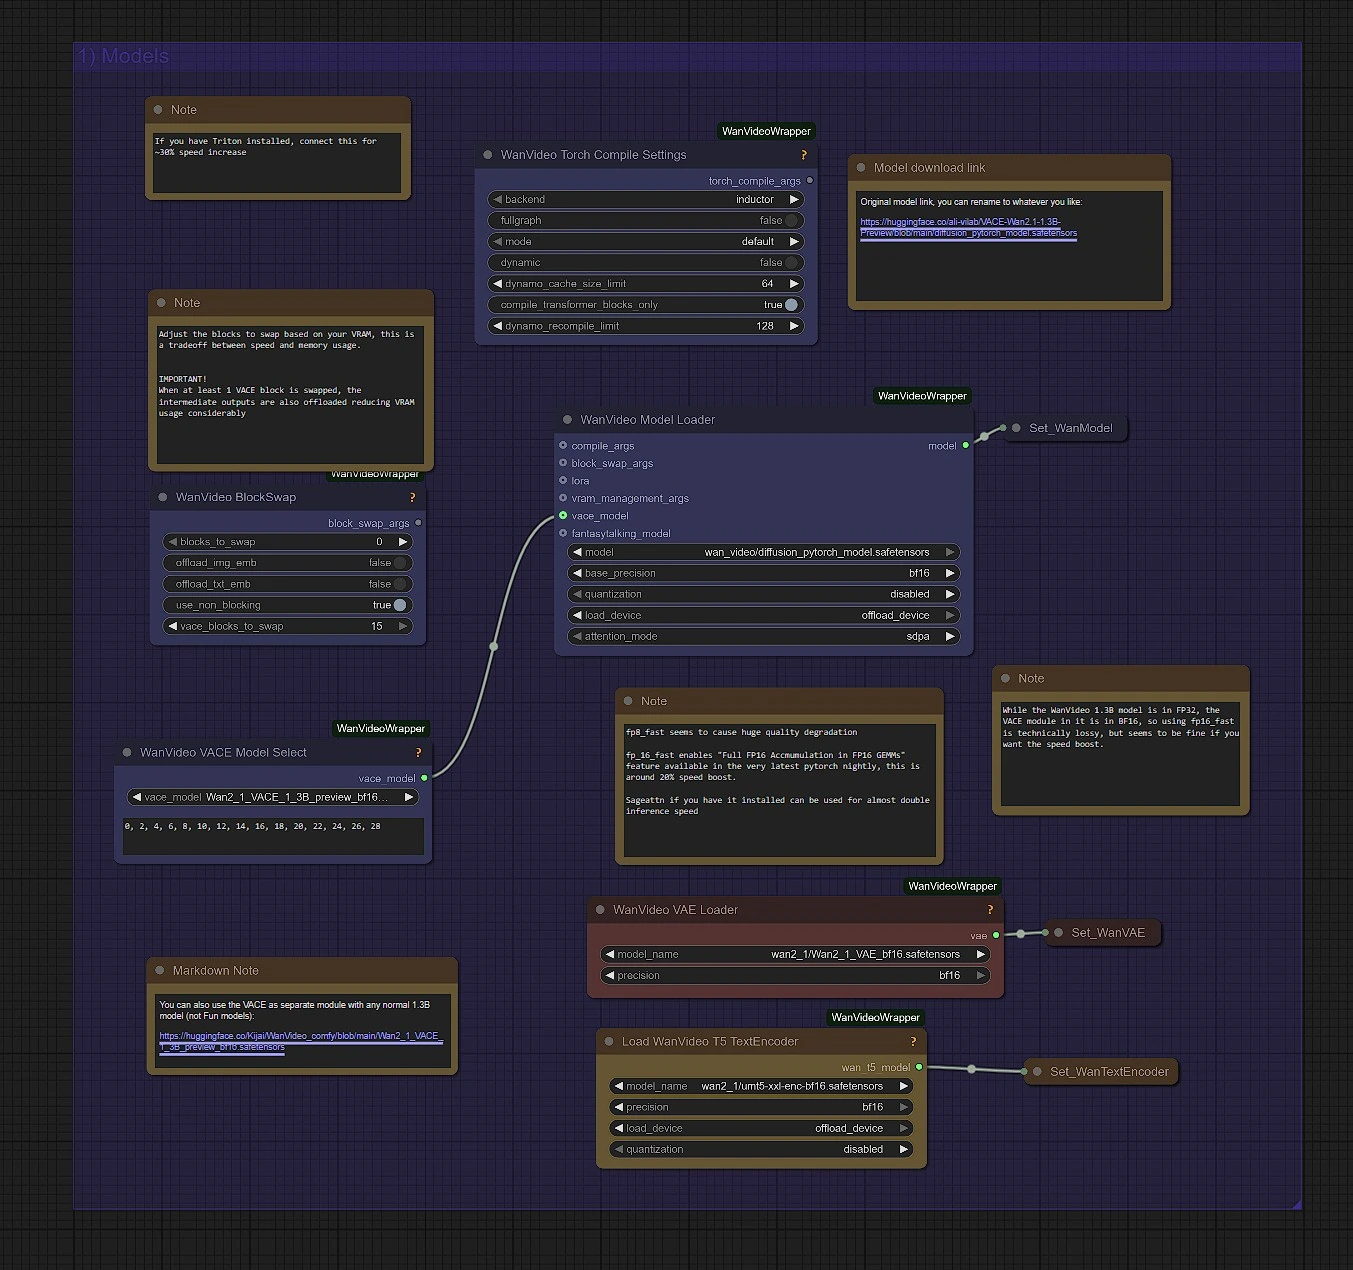Increase blocks_to_swap with right arrow
Screen dimensions: 1353x1270
403,542
